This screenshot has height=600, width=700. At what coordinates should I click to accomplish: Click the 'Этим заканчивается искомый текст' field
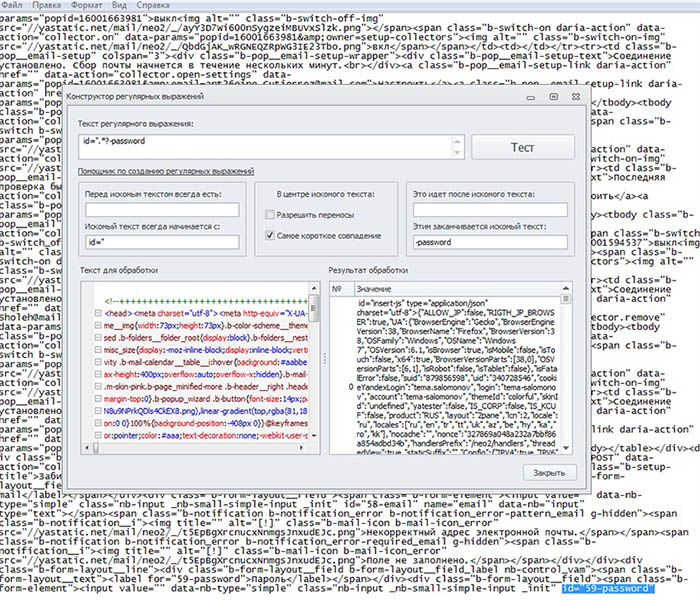coord(490,242)
